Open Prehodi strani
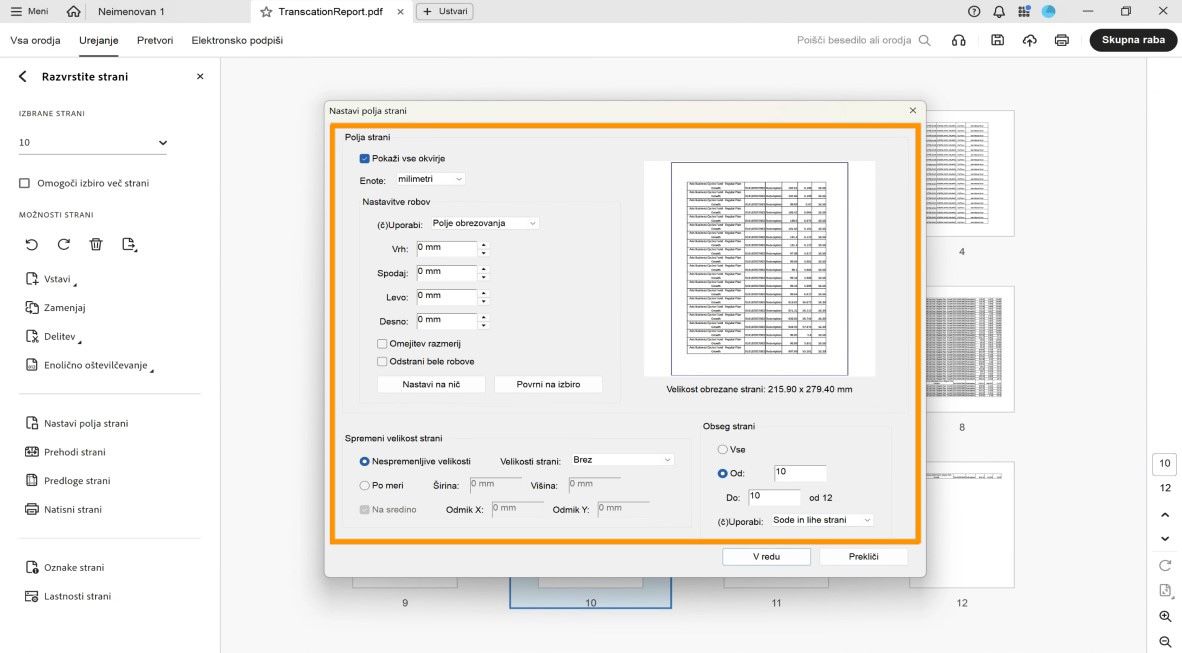 tap(66, 452)
